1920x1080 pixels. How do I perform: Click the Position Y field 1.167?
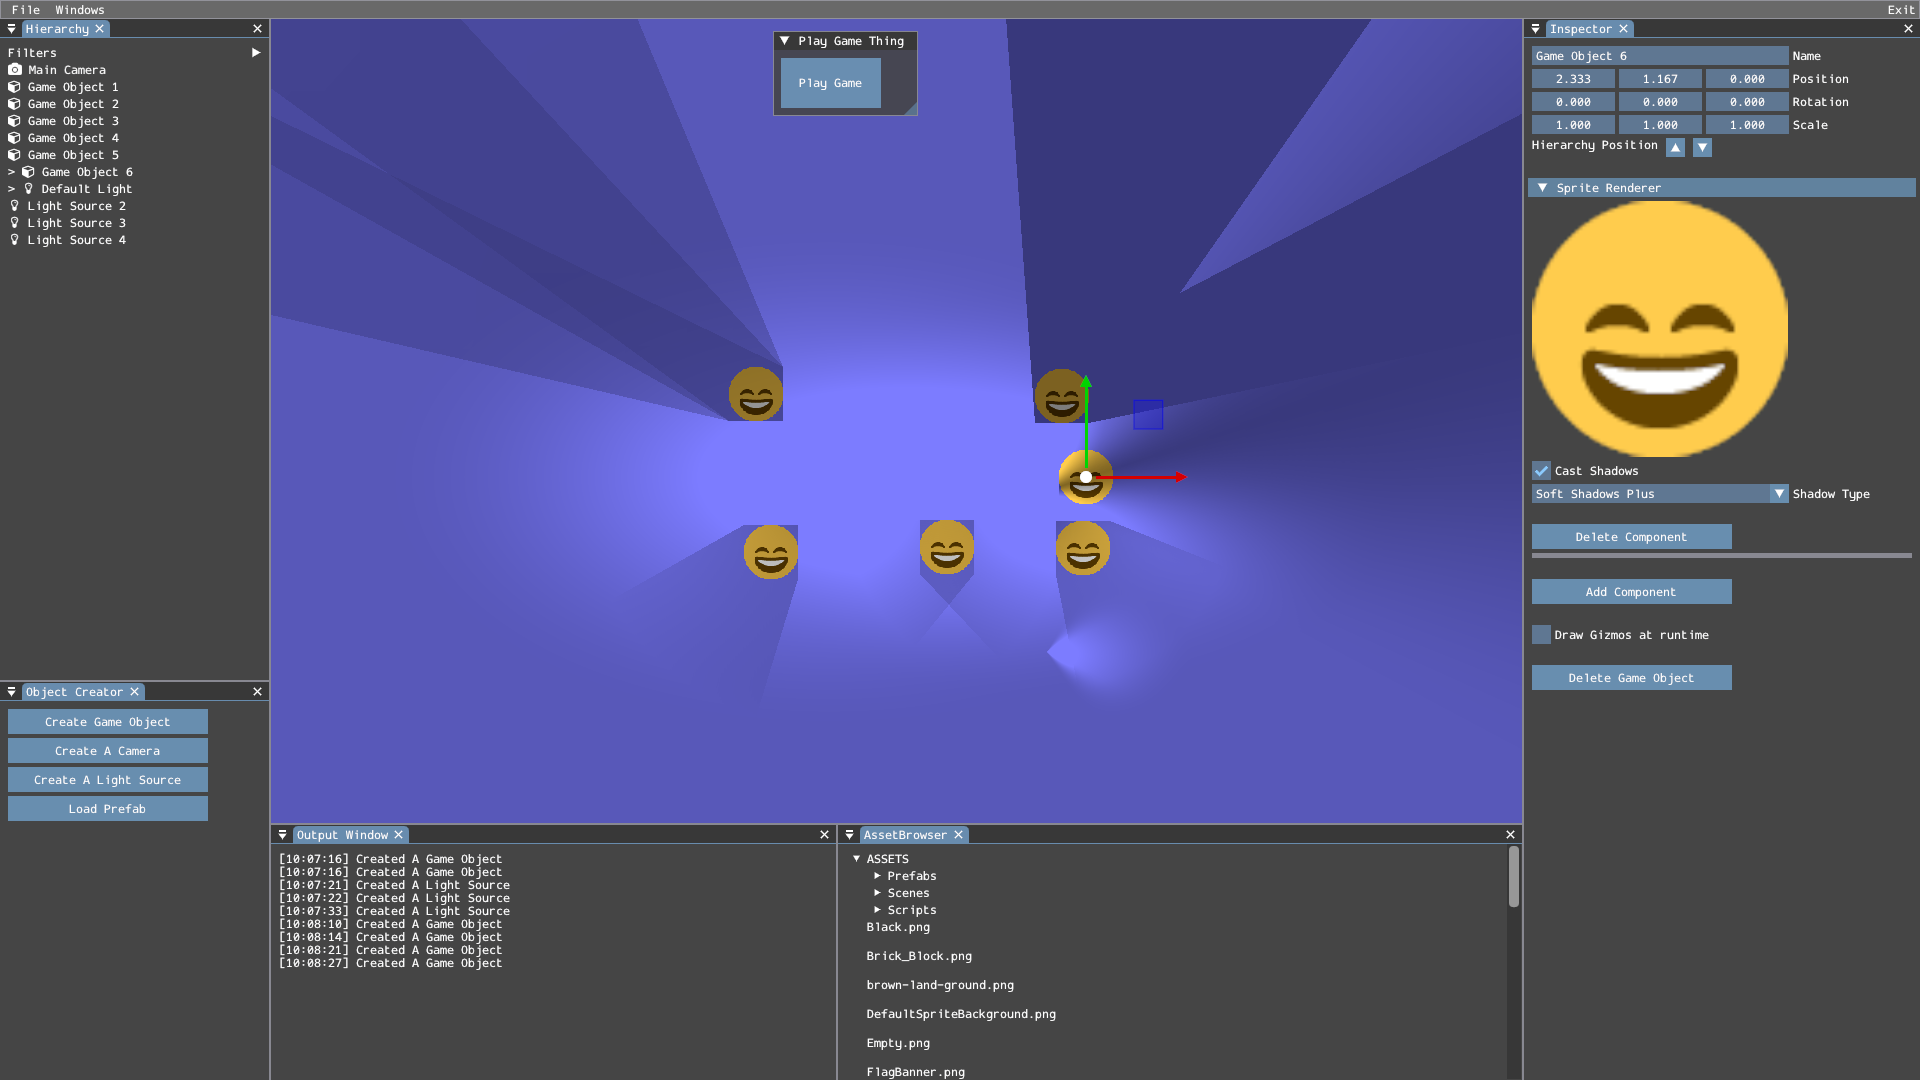click(1660, 79)
